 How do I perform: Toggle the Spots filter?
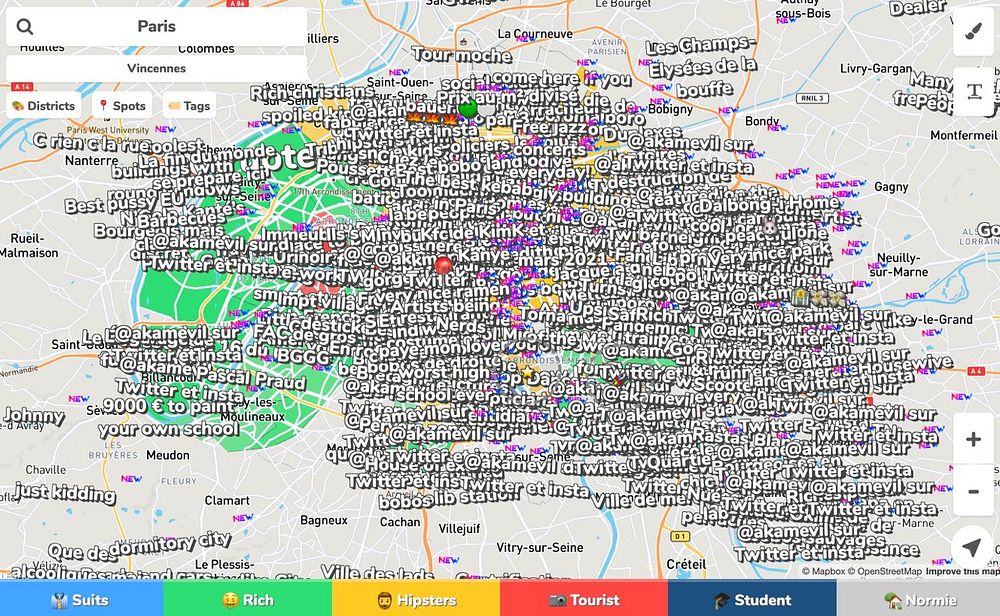pyautogui.click(x=122, y=106)
